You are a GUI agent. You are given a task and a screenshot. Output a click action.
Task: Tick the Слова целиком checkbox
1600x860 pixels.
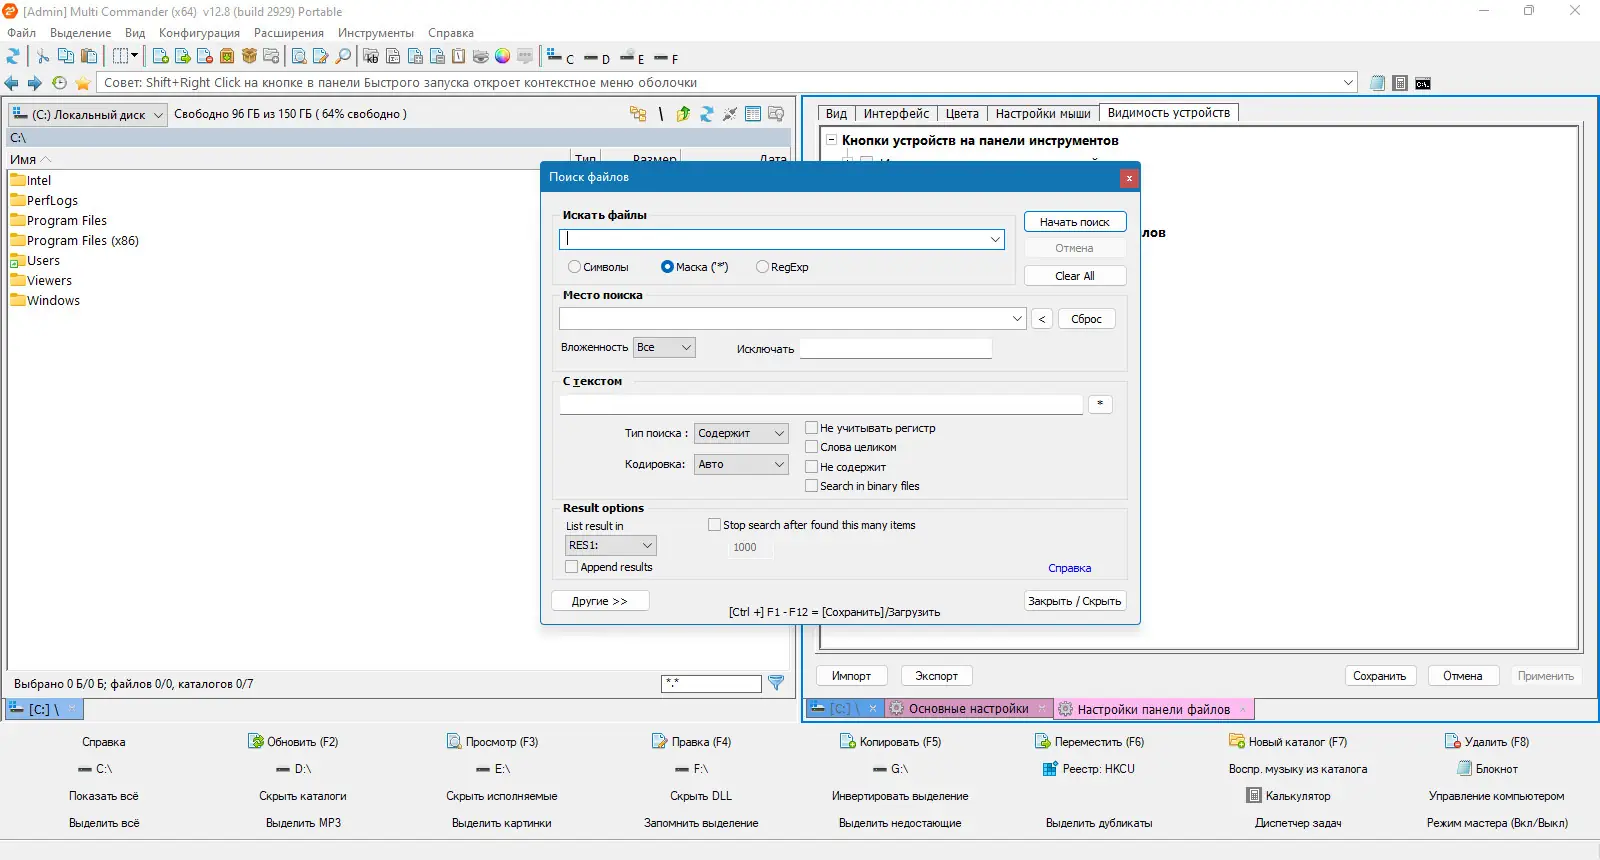[812, 447]
